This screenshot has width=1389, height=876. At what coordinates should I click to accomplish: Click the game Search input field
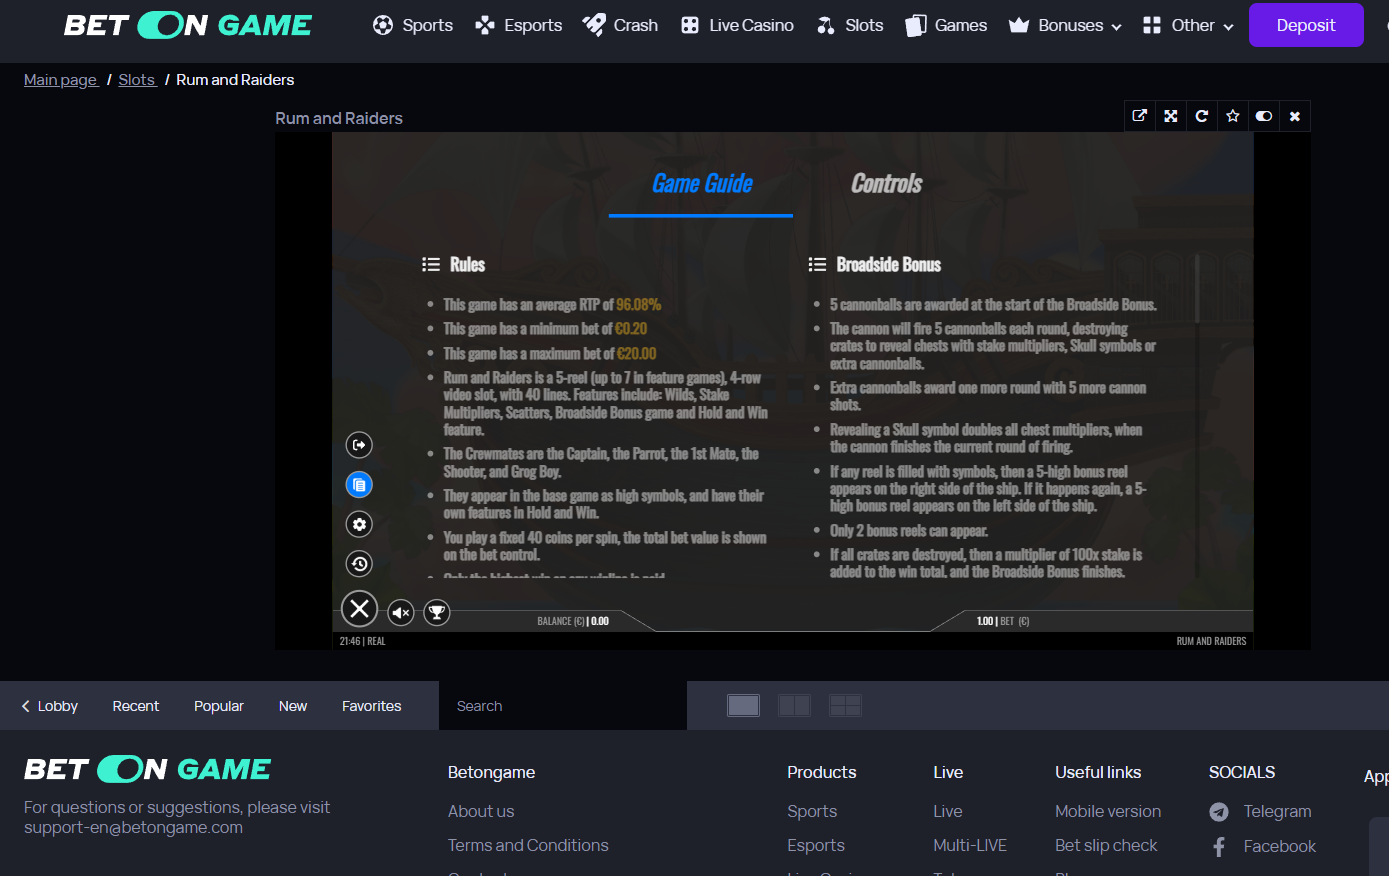[563, 706]
